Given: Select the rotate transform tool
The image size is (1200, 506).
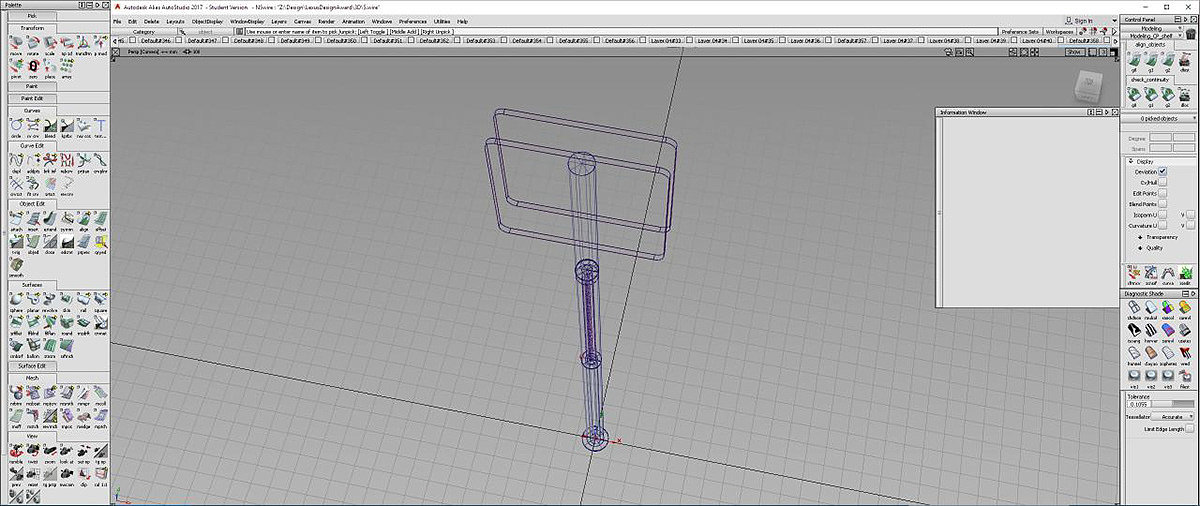Looking at the screenshot, I should click(x=34, y=44).
